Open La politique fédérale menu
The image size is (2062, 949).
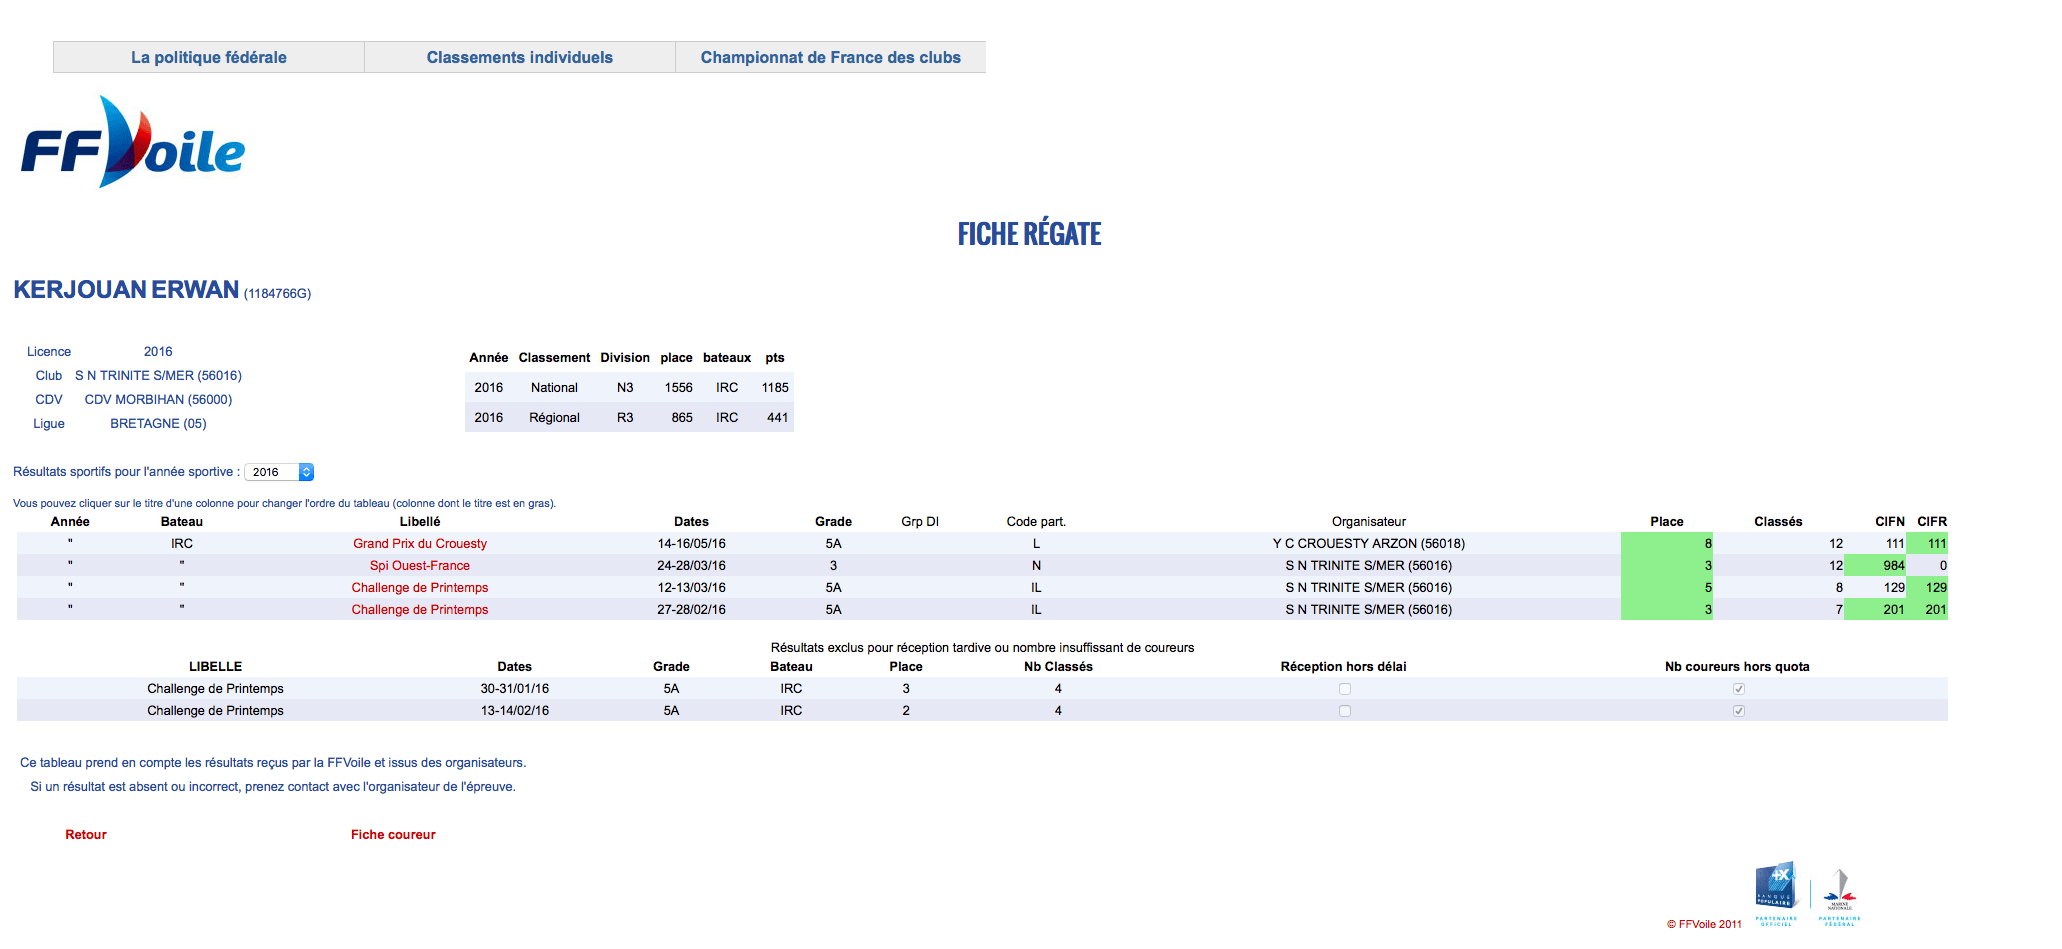209,58
